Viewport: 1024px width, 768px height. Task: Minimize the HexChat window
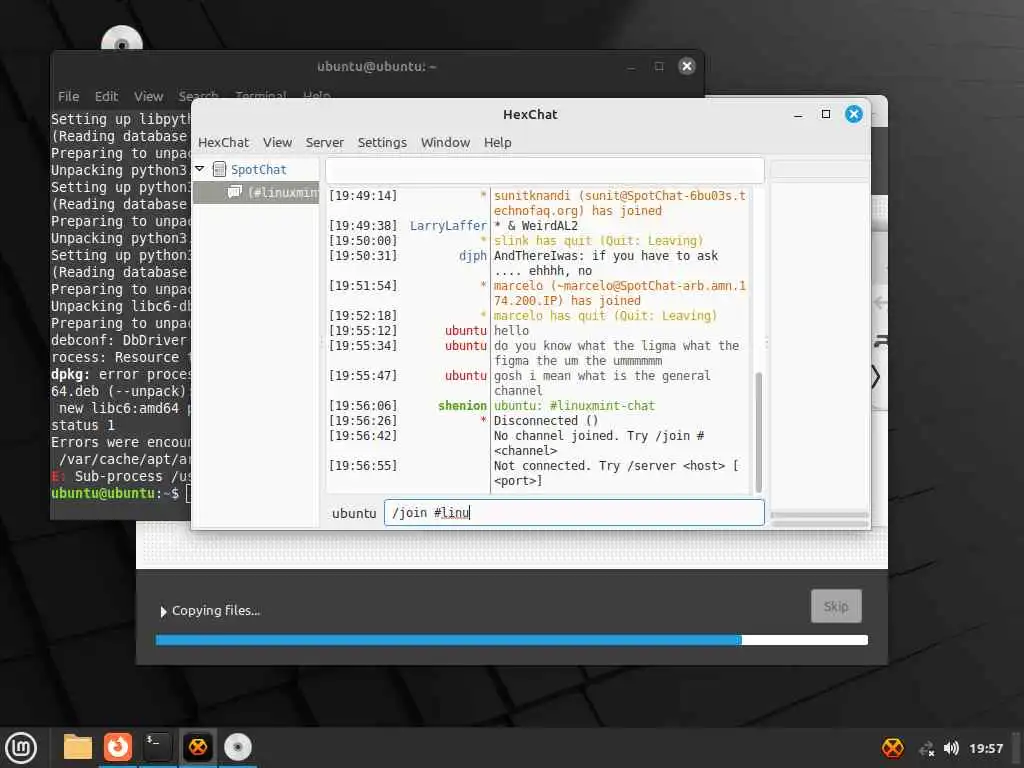tap(797, 115)
